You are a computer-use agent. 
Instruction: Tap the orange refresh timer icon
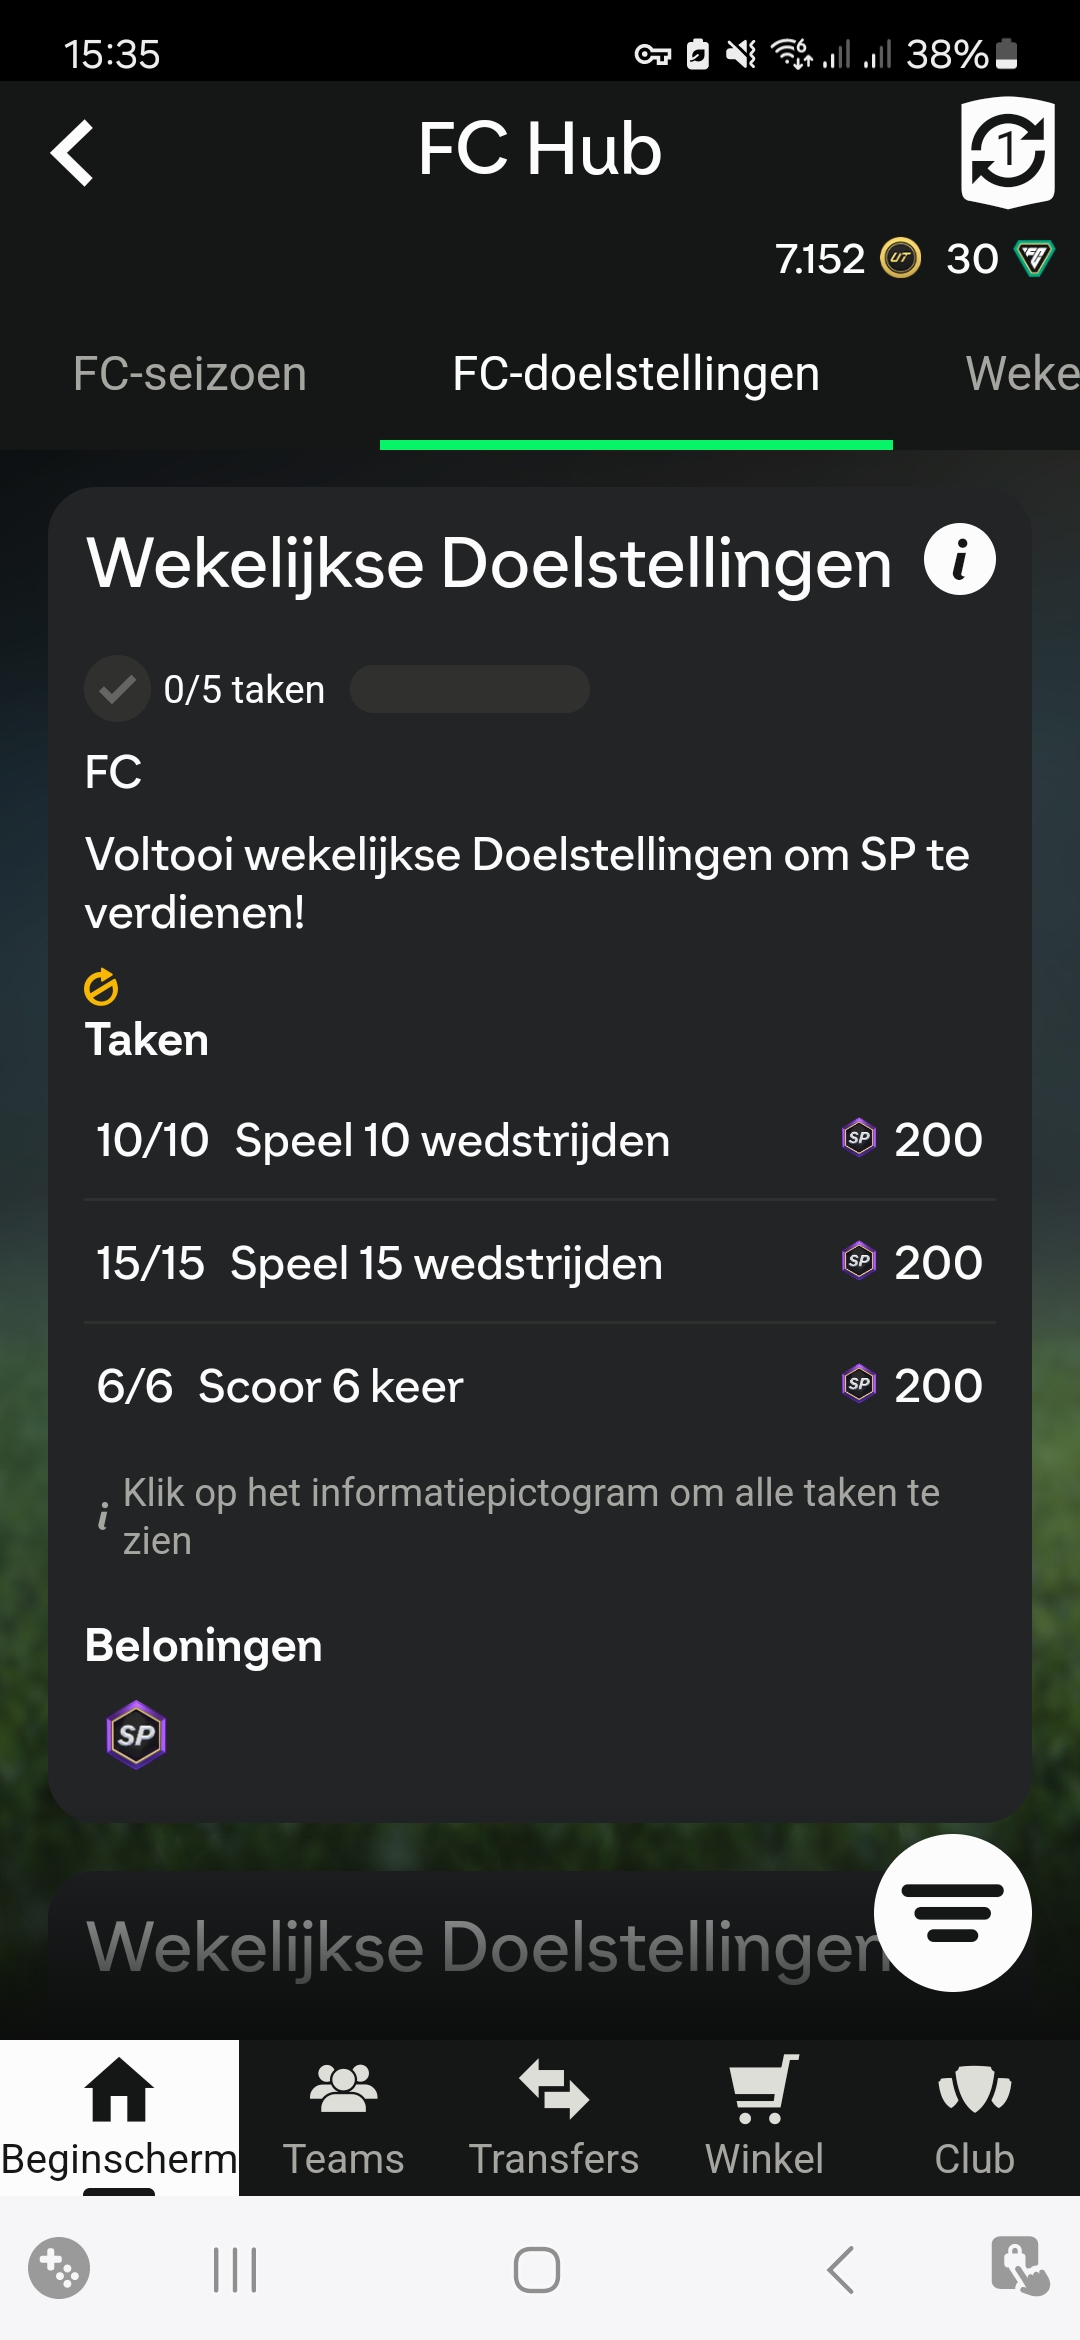click(101, 987)
